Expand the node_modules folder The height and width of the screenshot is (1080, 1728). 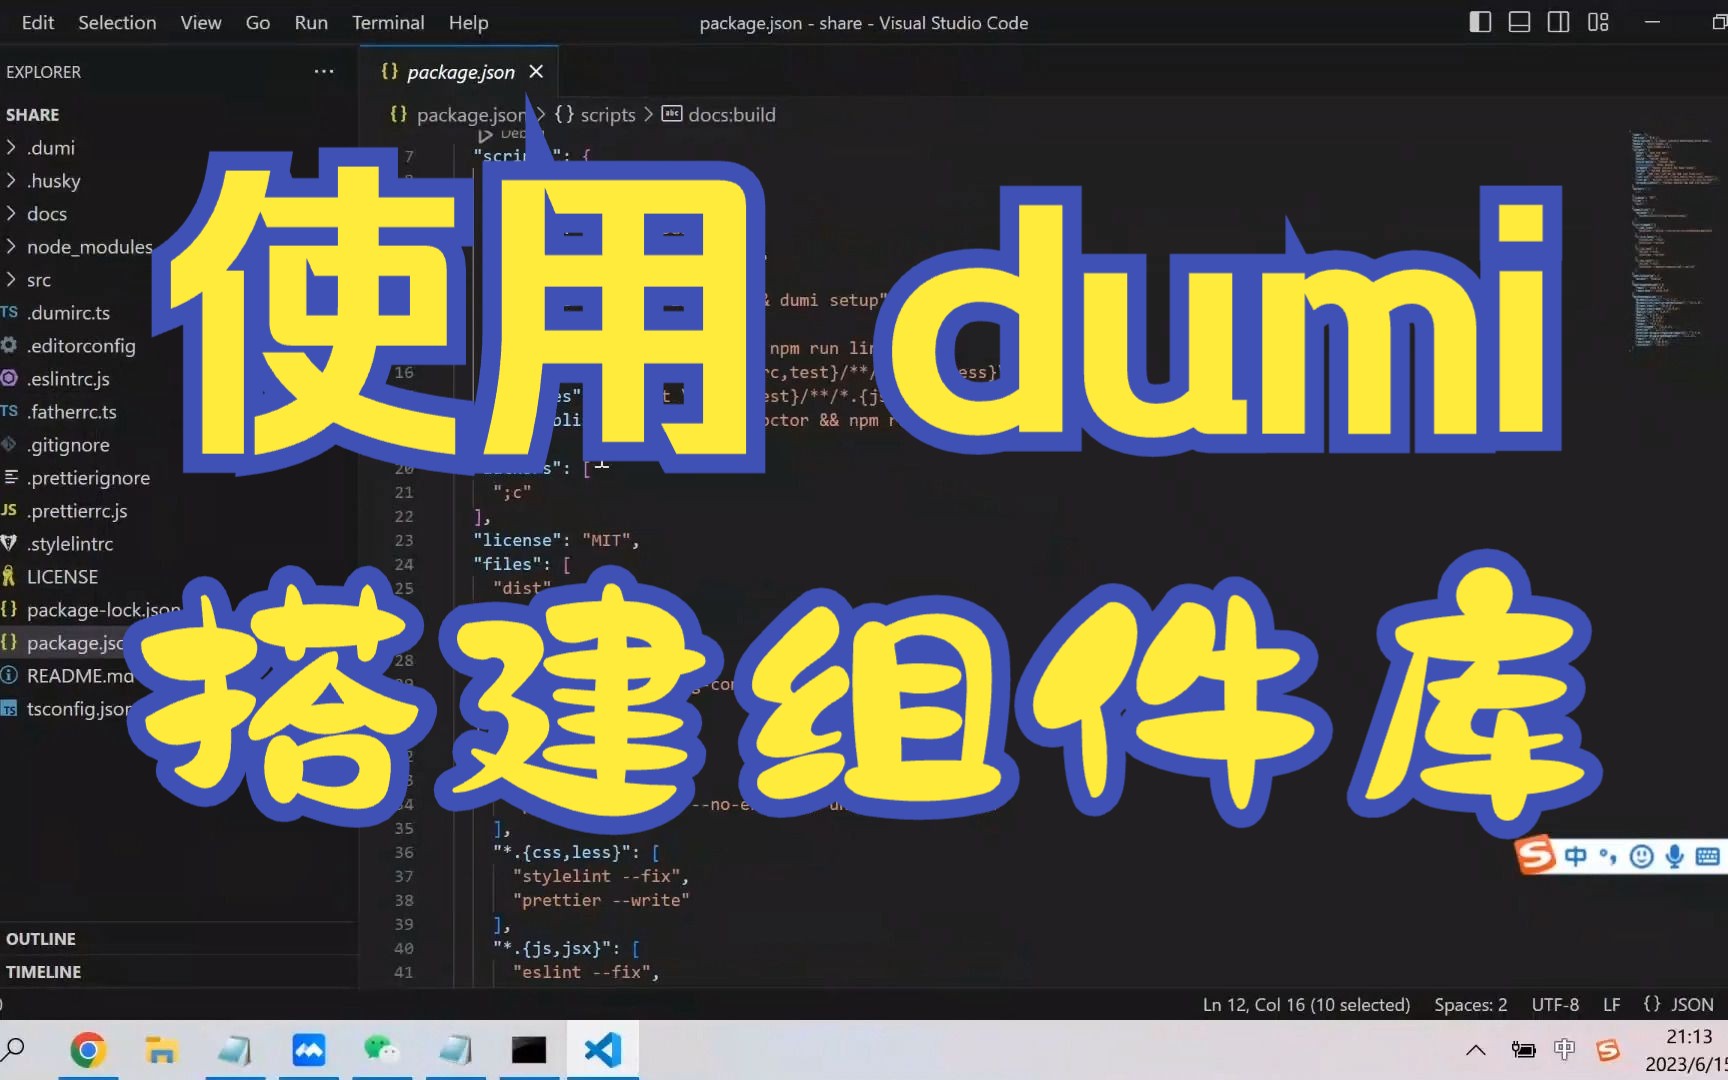[x=90, y=246]
